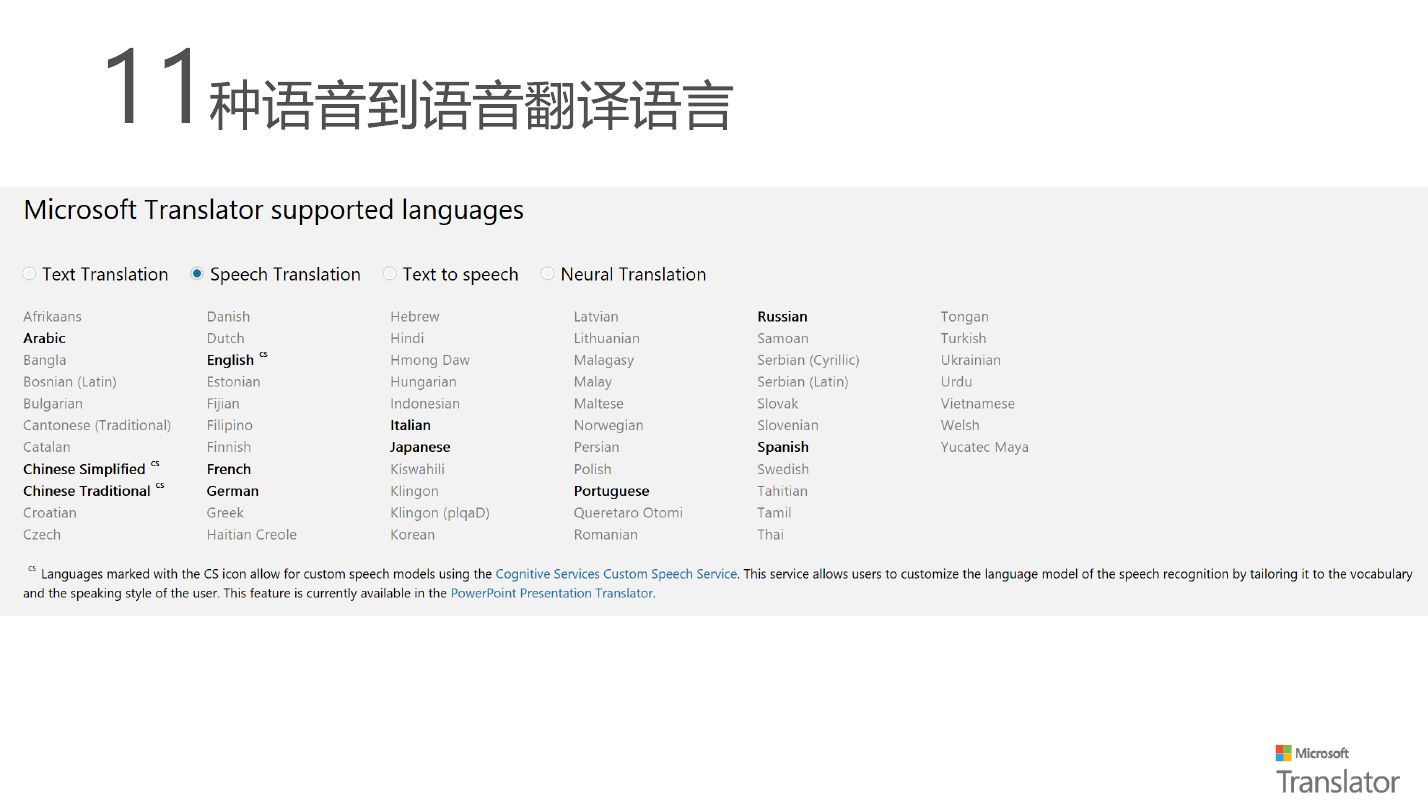Click the Microsoft Translator logo

[x=1337, y=769]
